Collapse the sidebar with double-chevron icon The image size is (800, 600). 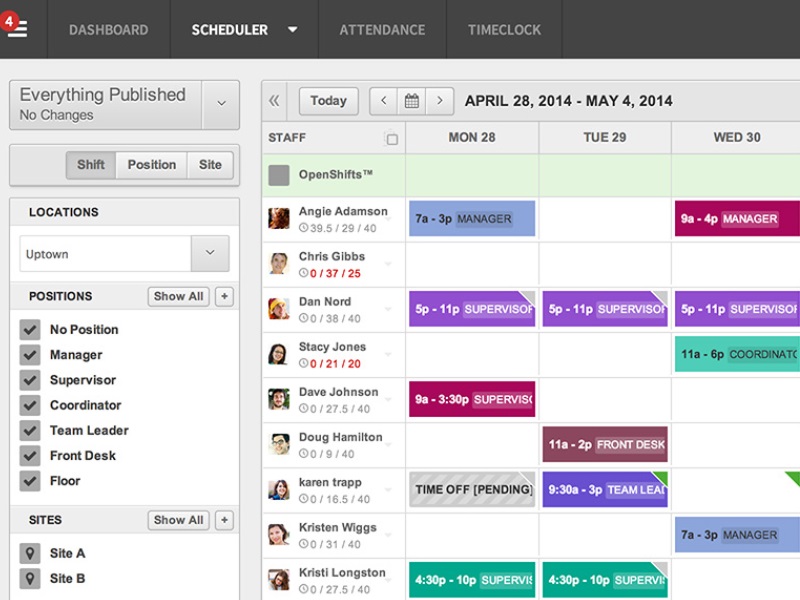coord(275,101)
